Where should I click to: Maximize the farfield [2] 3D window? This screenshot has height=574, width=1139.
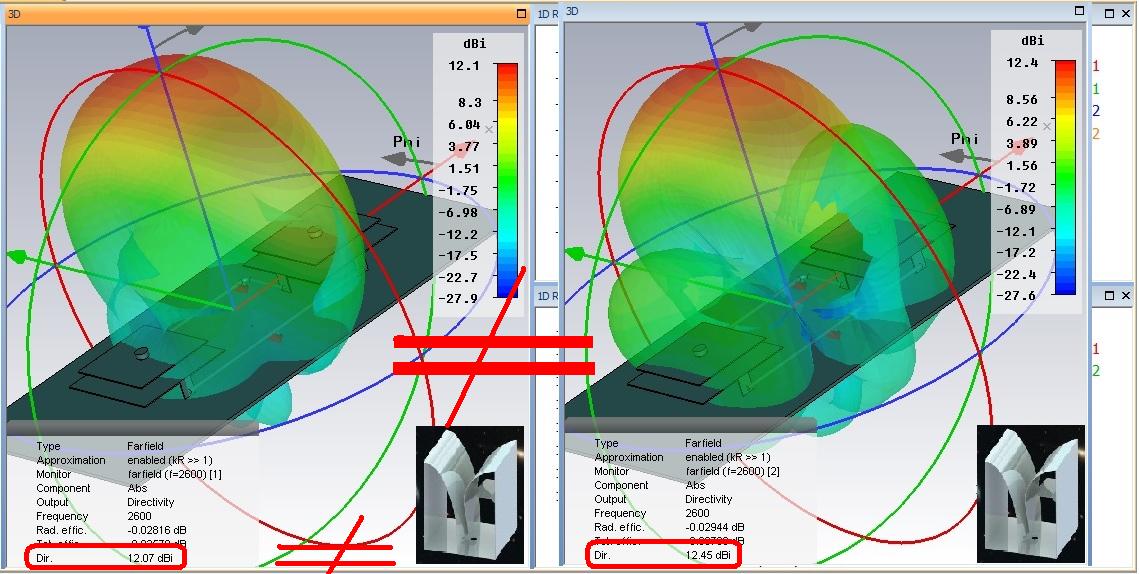coord(1079,11)
